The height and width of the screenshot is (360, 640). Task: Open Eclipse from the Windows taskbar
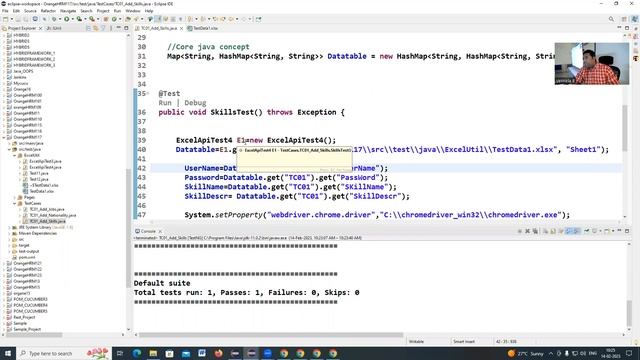(251, 353)
